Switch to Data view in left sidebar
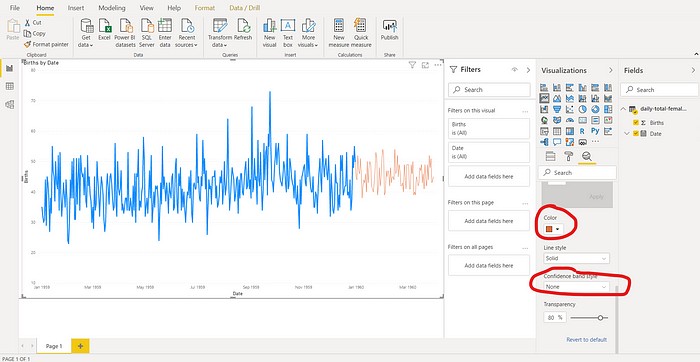The width and height of the screenshot is (700, 362). (9, 86)
